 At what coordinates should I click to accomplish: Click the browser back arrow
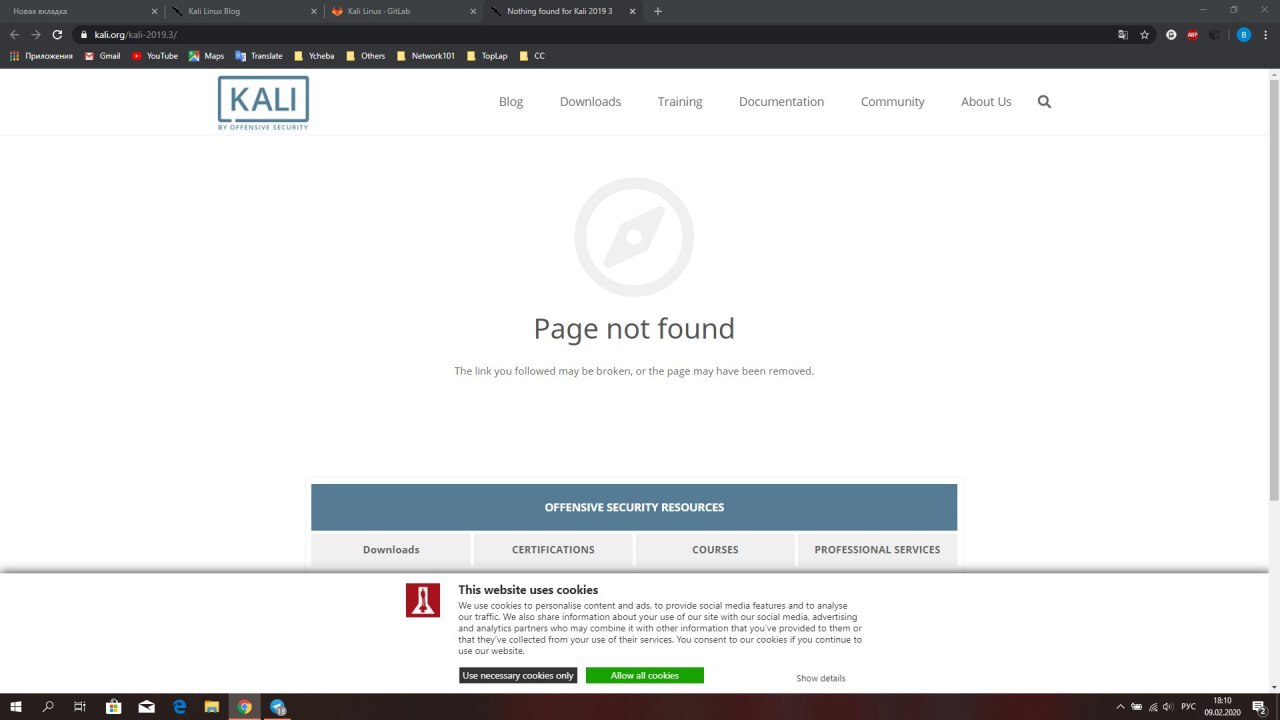click(14, 34)
